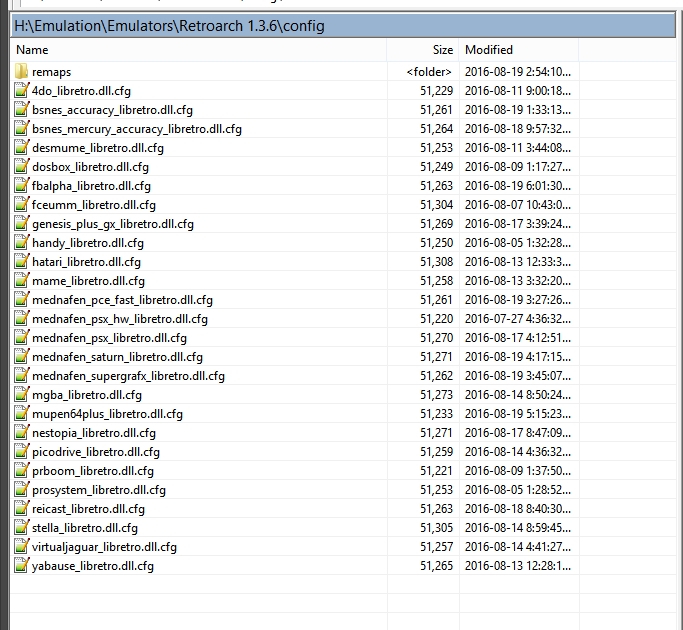
Task: Click the 2016-07-27 4:36:32 modified date
Action: 517,319
